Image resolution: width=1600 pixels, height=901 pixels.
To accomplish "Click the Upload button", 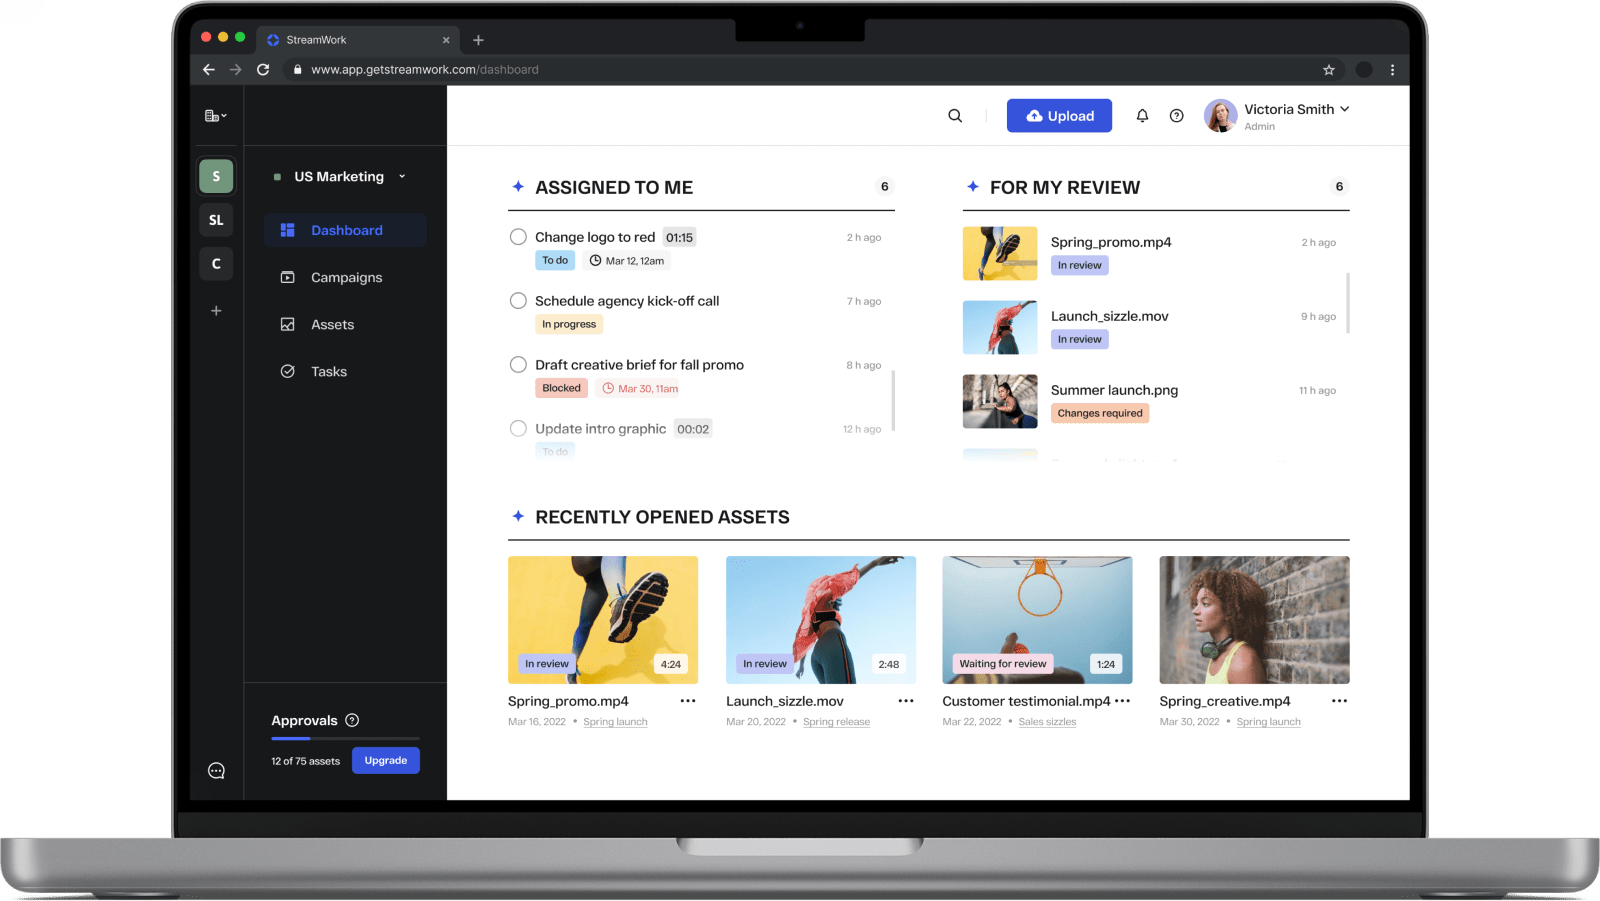I will click(1059, 115).
